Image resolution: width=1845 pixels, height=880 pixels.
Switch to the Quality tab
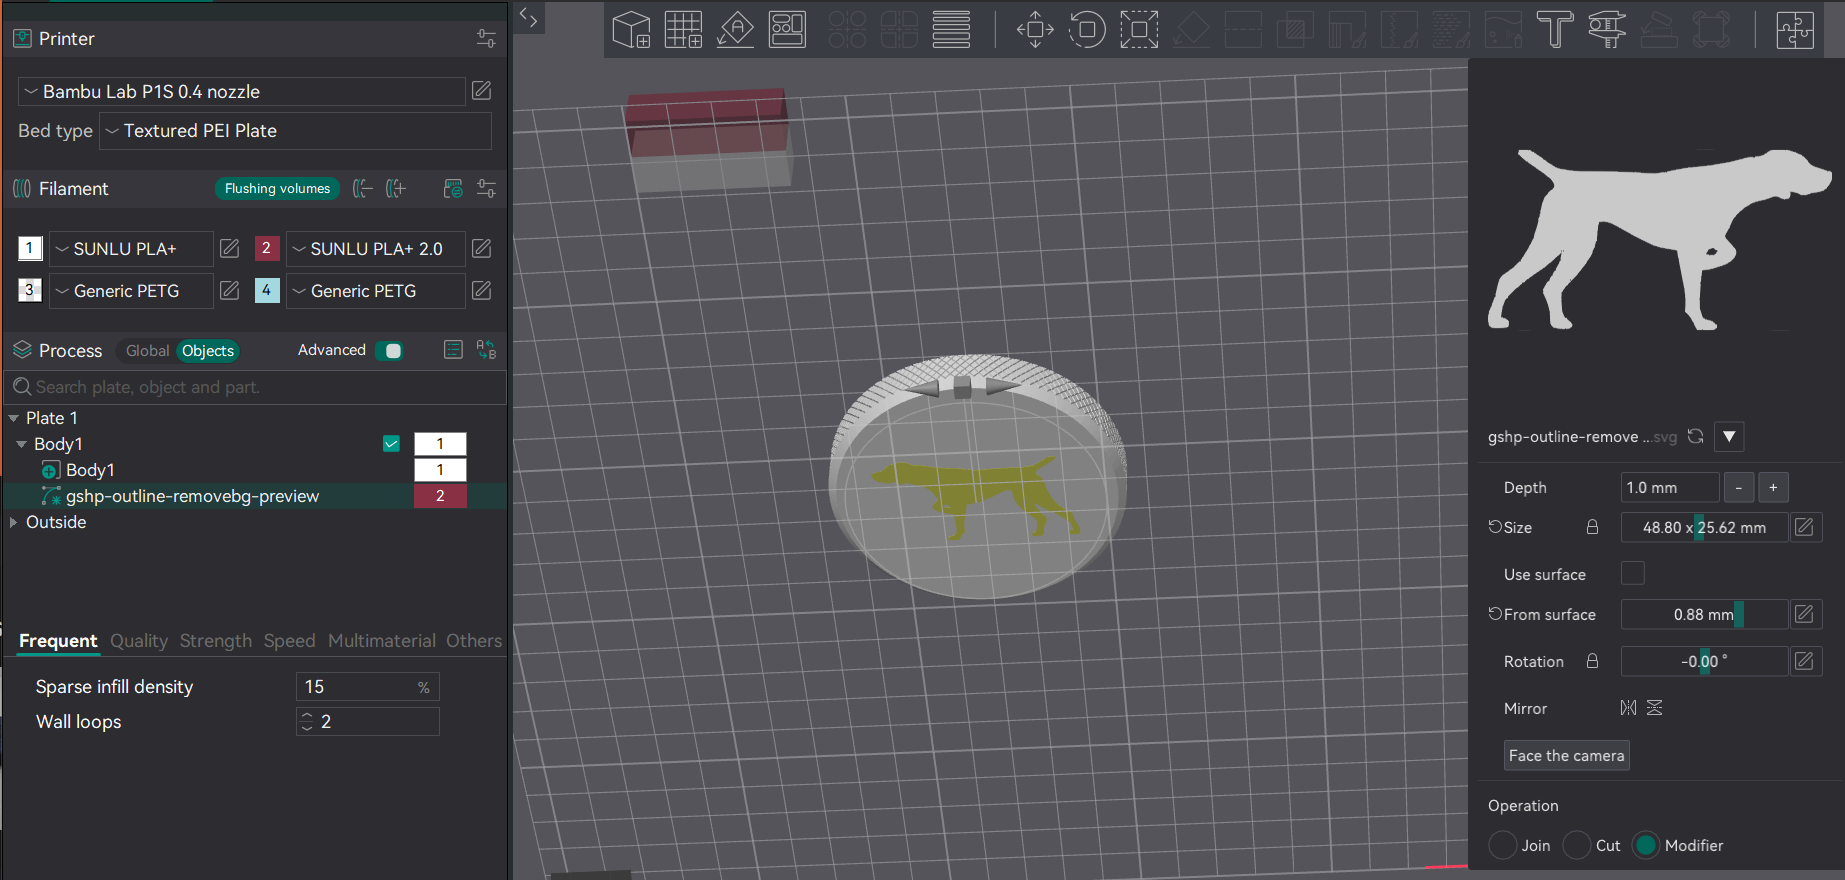tap(139, 641)
